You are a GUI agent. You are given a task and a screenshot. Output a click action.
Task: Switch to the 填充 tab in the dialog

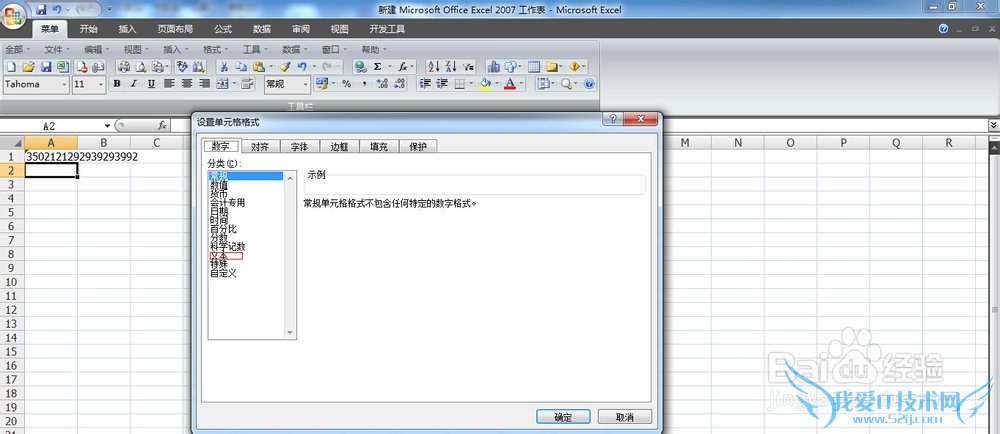379,147
